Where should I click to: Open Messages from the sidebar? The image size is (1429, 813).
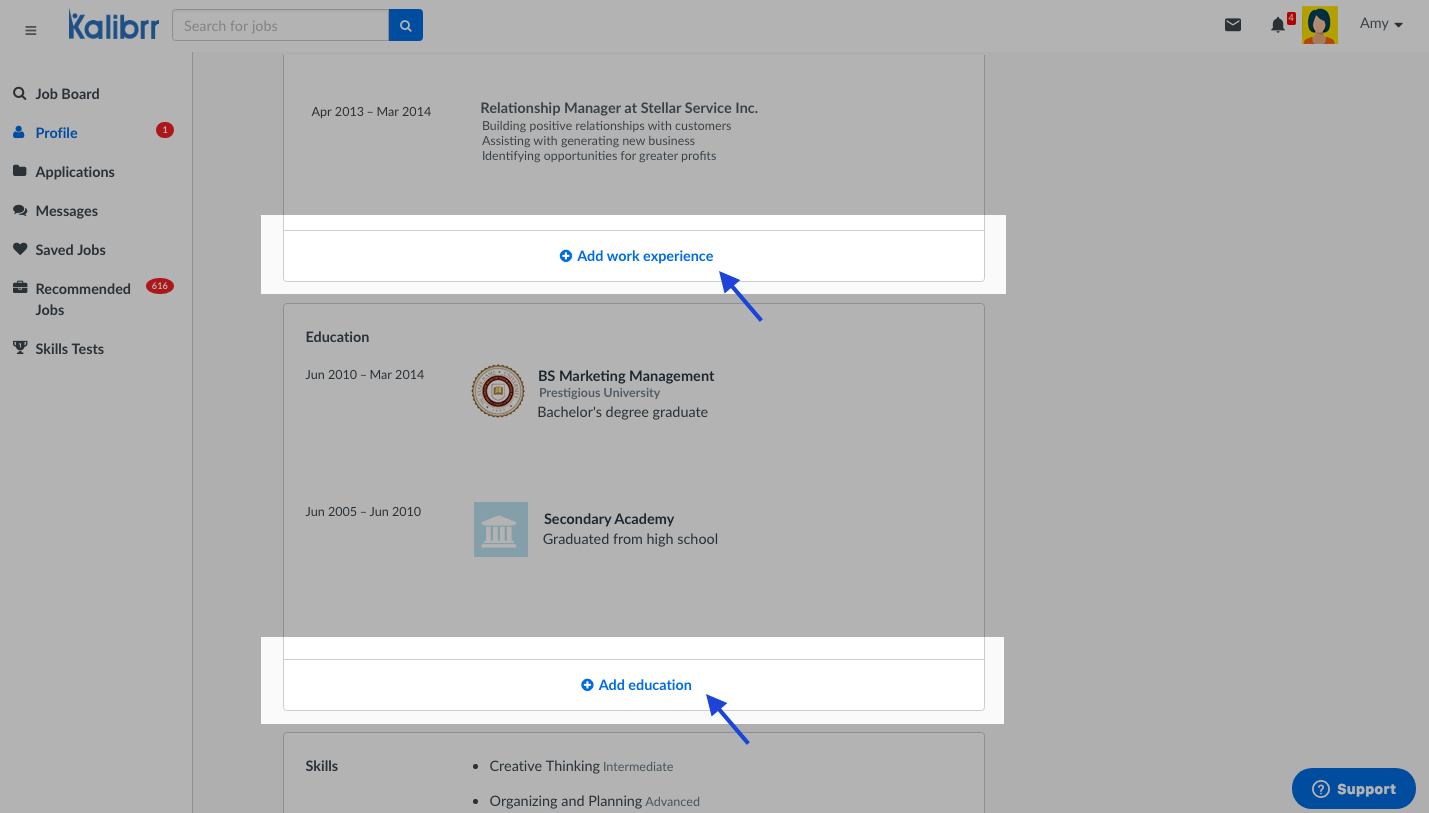66,211
